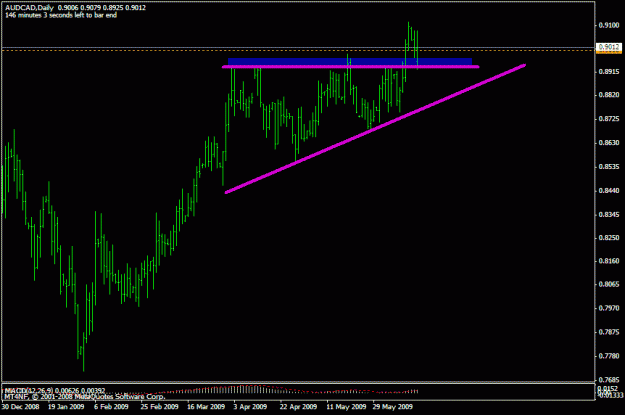Click the 0.7875 price axis label
This screenshot has height=415, width=625.
pos(609,332)
